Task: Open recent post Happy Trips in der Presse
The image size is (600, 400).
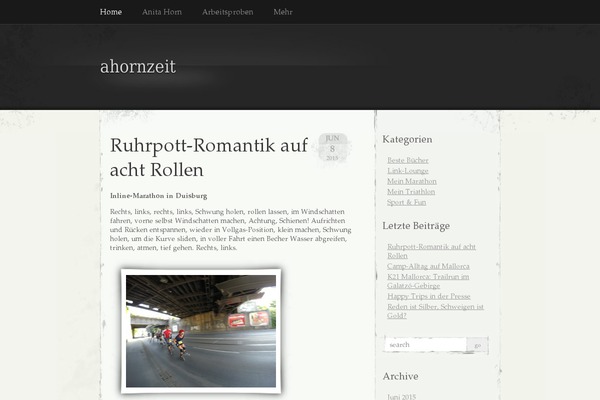Action: (x=429, y=296)
